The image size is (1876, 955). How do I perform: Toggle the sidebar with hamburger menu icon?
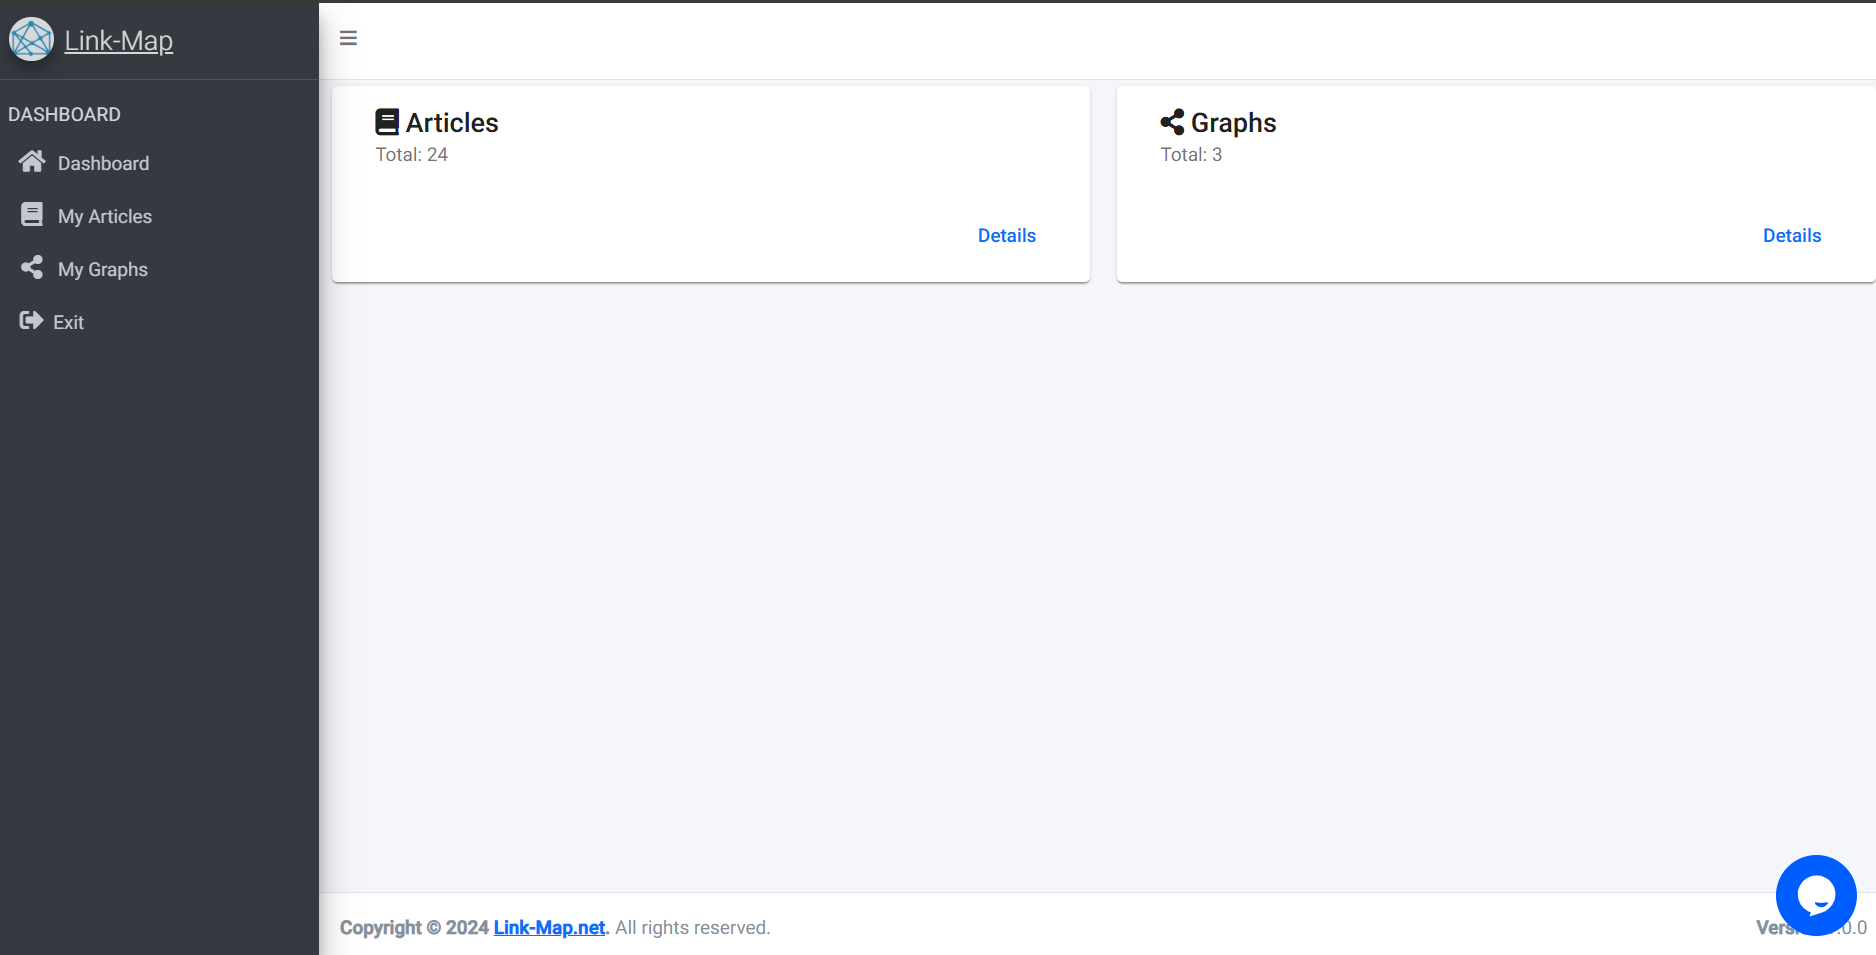[348, 38]
